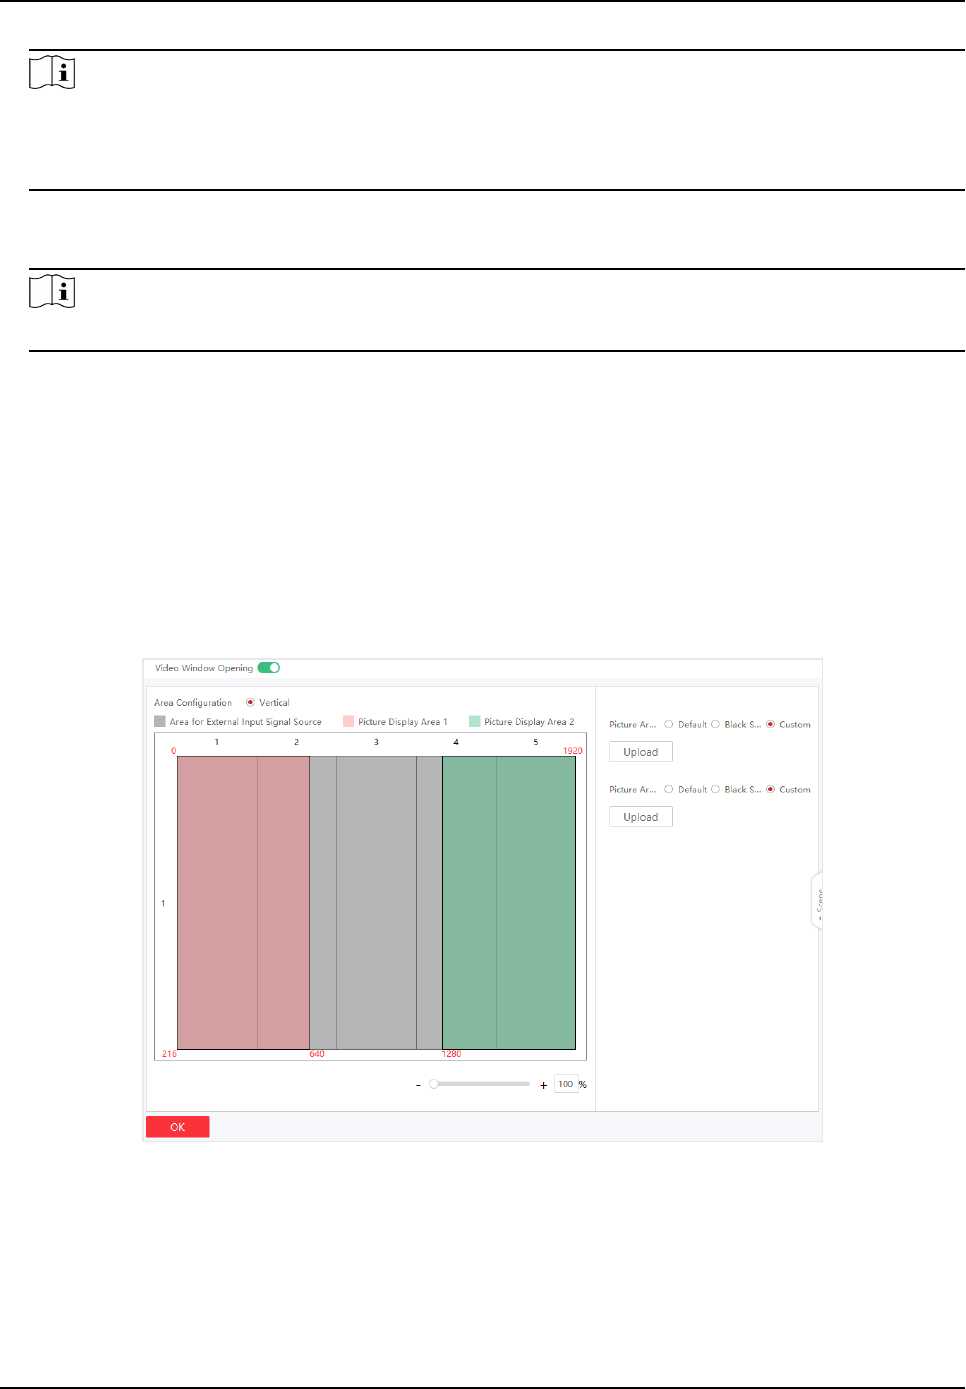Select the Vertical area configuration radio
Viewport: 966px width, 1389px height.
[x=250, y=703]
